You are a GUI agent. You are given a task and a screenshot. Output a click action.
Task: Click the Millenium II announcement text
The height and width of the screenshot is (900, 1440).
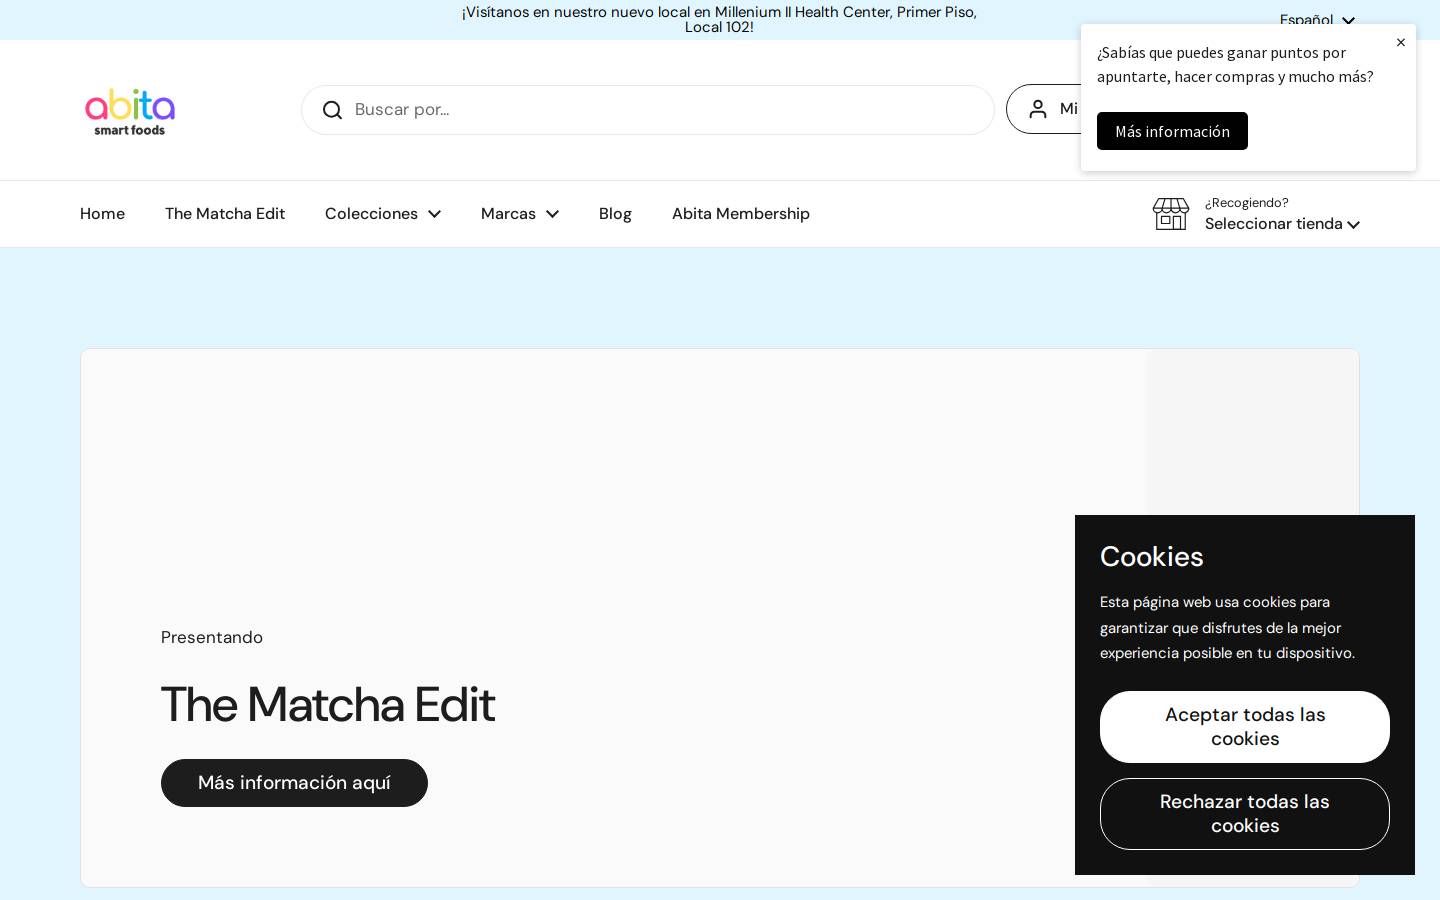(x=719, y=20)
